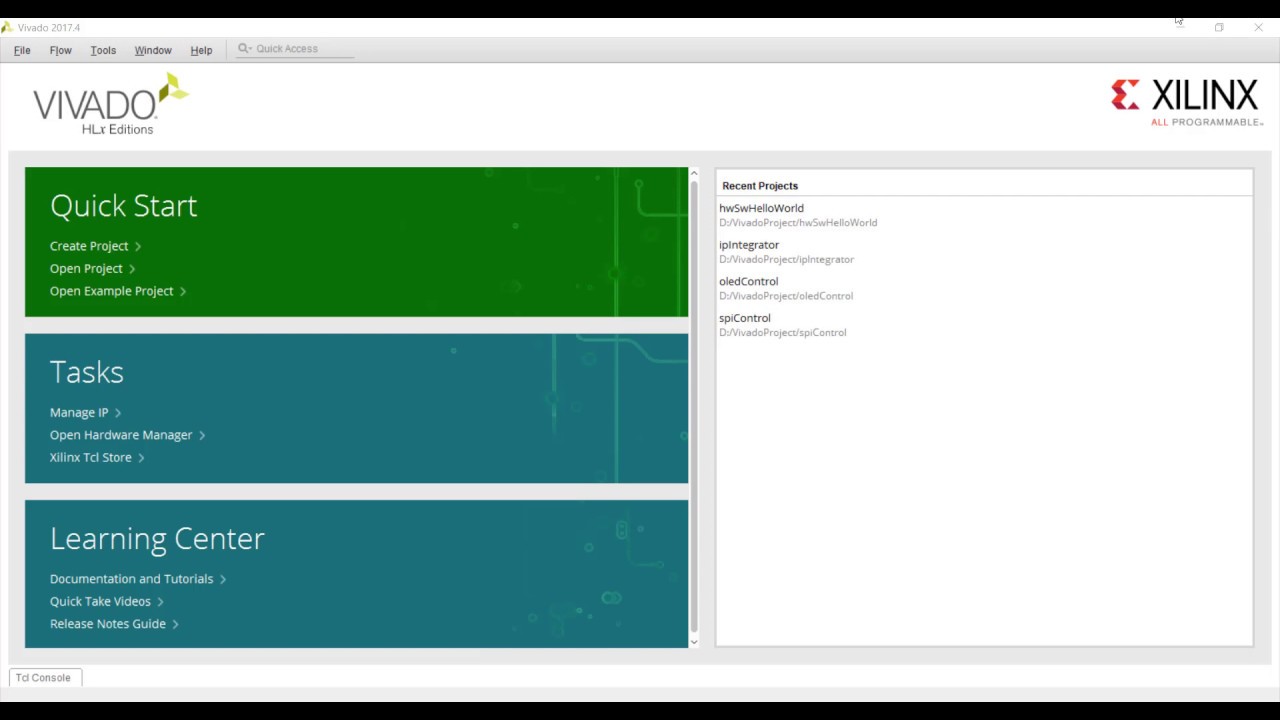Click the chevron next to Create Project
1280x720 pixels.
coord(138,246)
